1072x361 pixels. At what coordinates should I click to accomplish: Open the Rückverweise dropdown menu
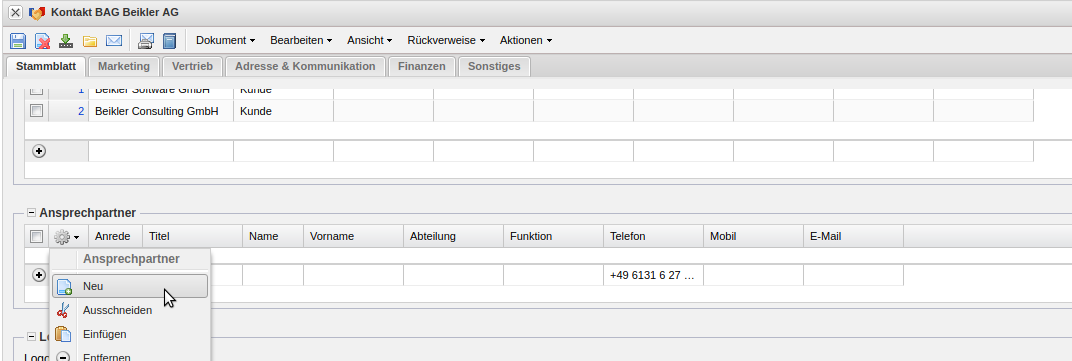pos(446,40)
